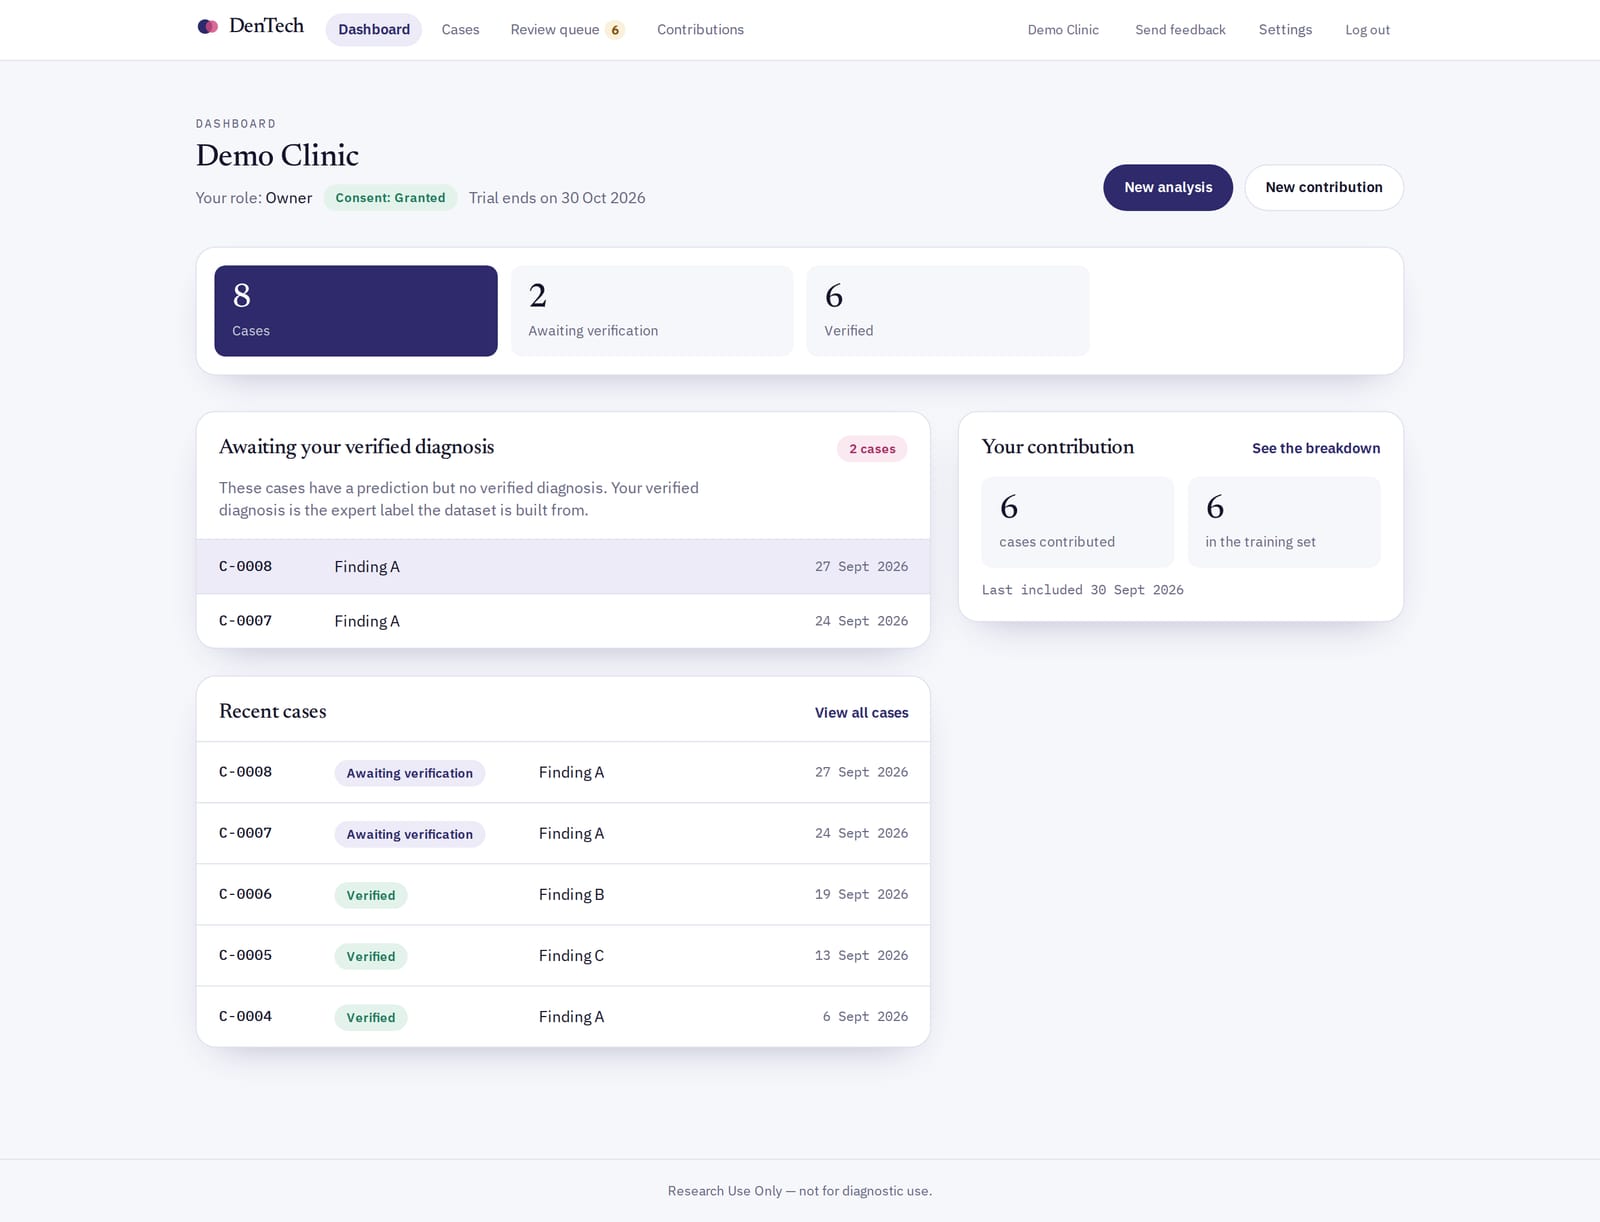The width and height of the screenshot is (1600, 1222).
Task: Start a New analysis
Action: [x=1168, y=188]
